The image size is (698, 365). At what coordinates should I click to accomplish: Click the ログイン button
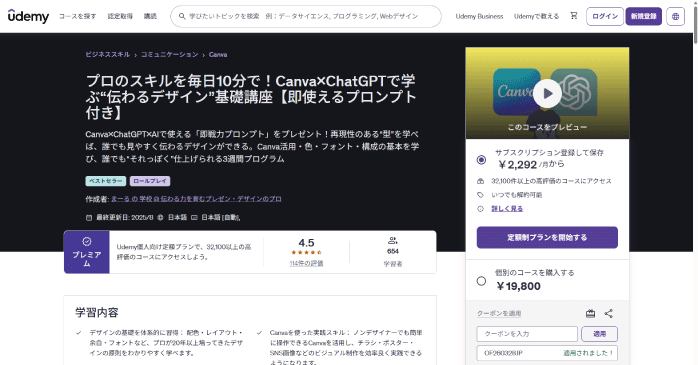605,16
